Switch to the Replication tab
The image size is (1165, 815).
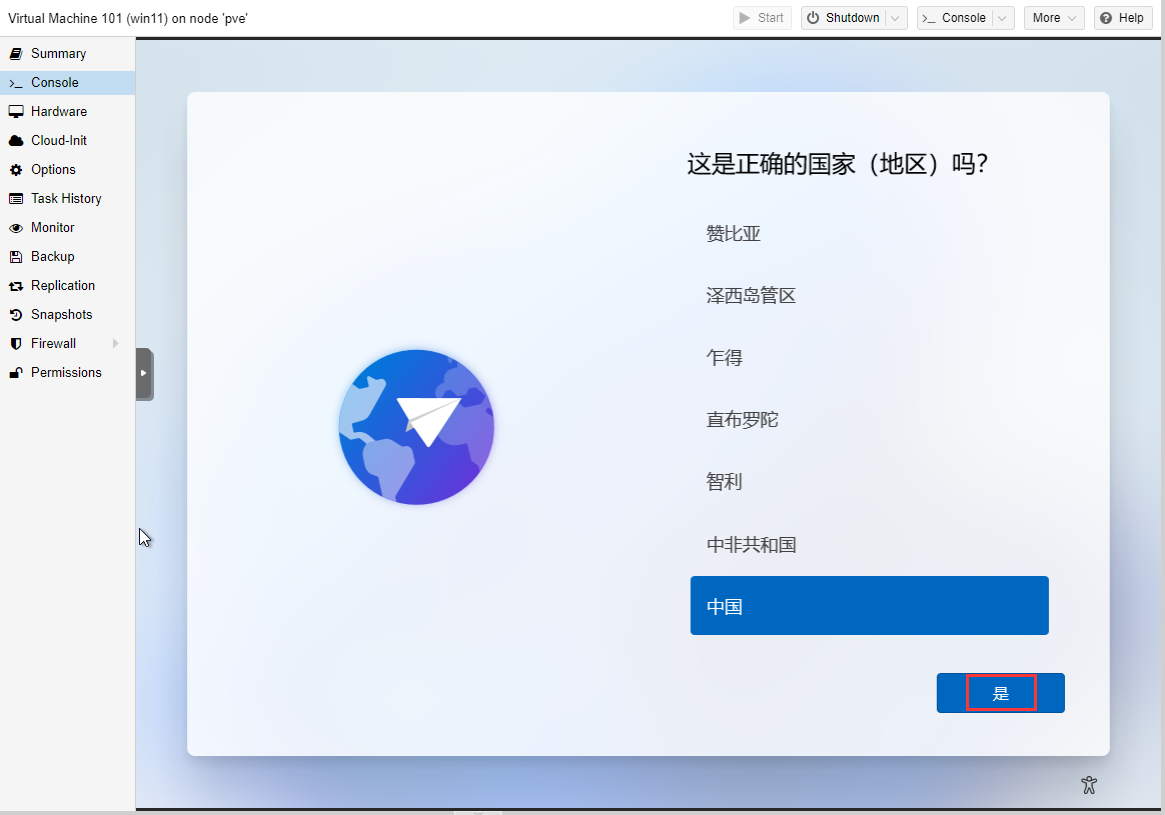coord(63,286)
